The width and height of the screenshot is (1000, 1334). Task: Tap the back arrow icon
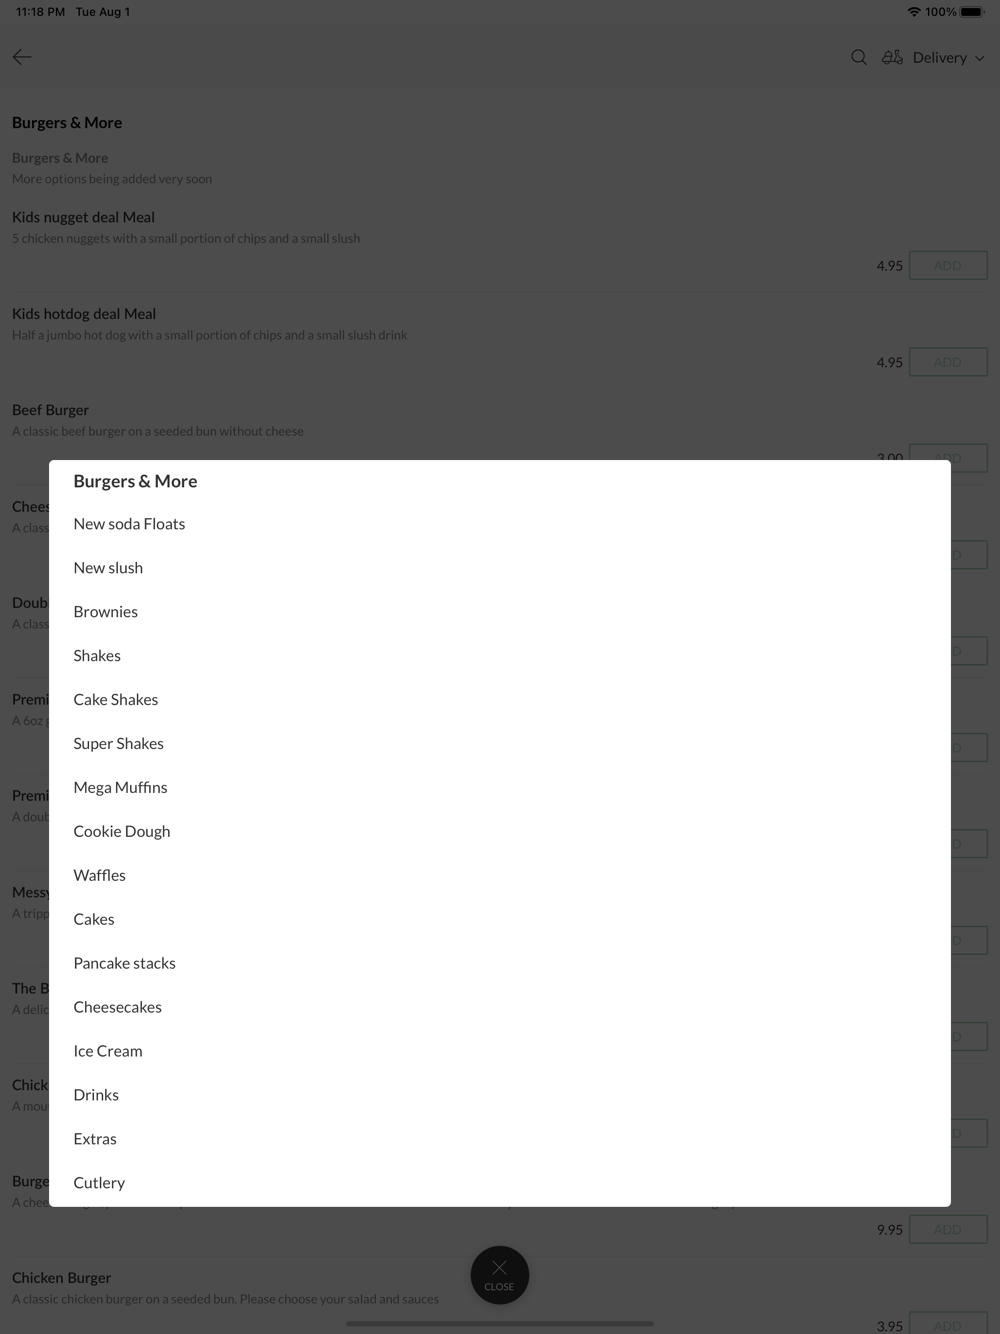point(22,57)
